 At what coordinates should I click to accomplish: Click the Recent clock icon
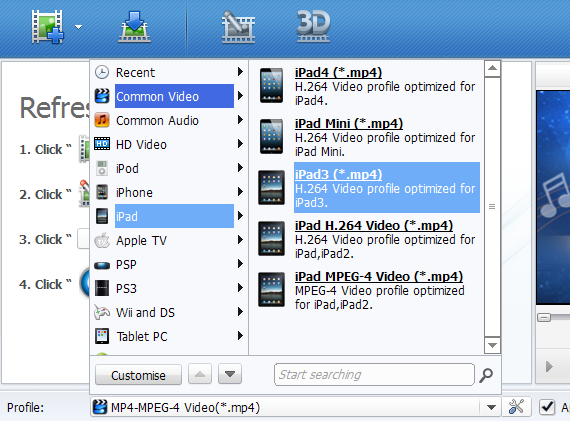point(102,72)
